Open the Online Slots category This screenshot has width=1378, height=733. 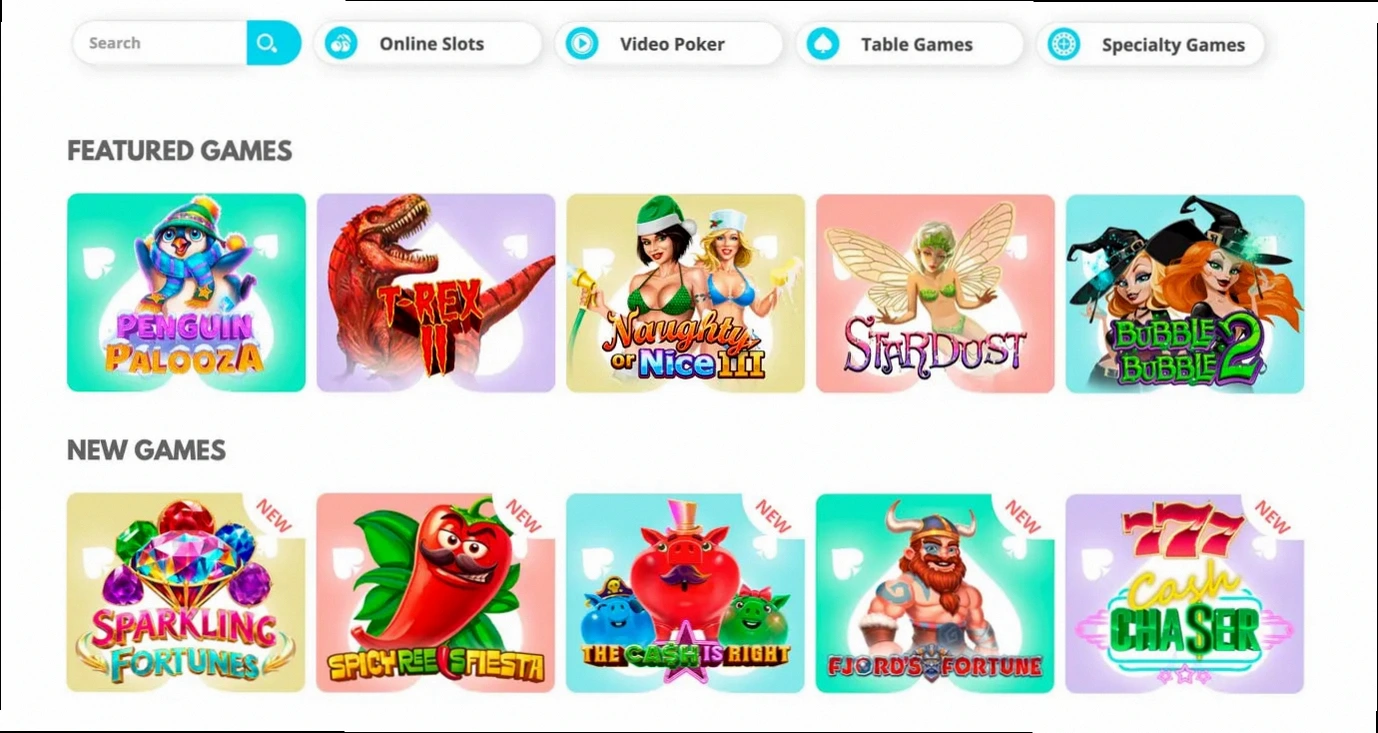[x=428, y=44]
